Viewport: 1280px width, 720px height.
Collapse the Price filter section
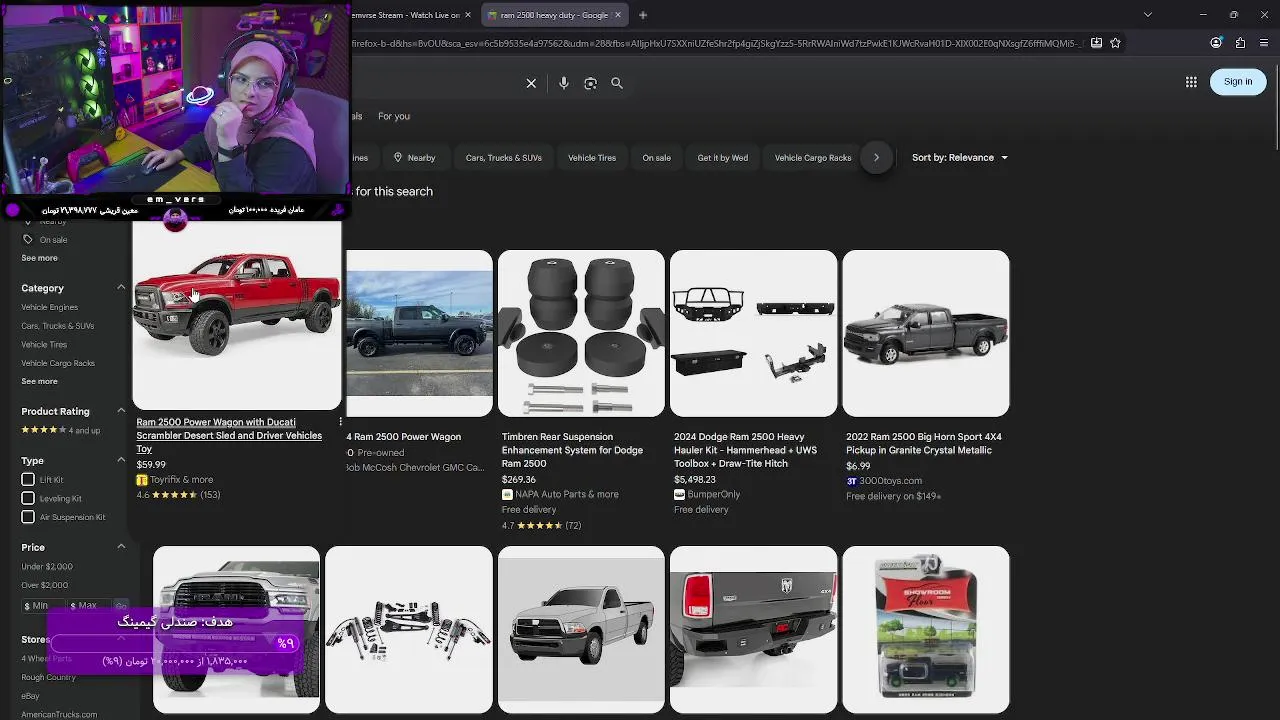pos(121,547)
